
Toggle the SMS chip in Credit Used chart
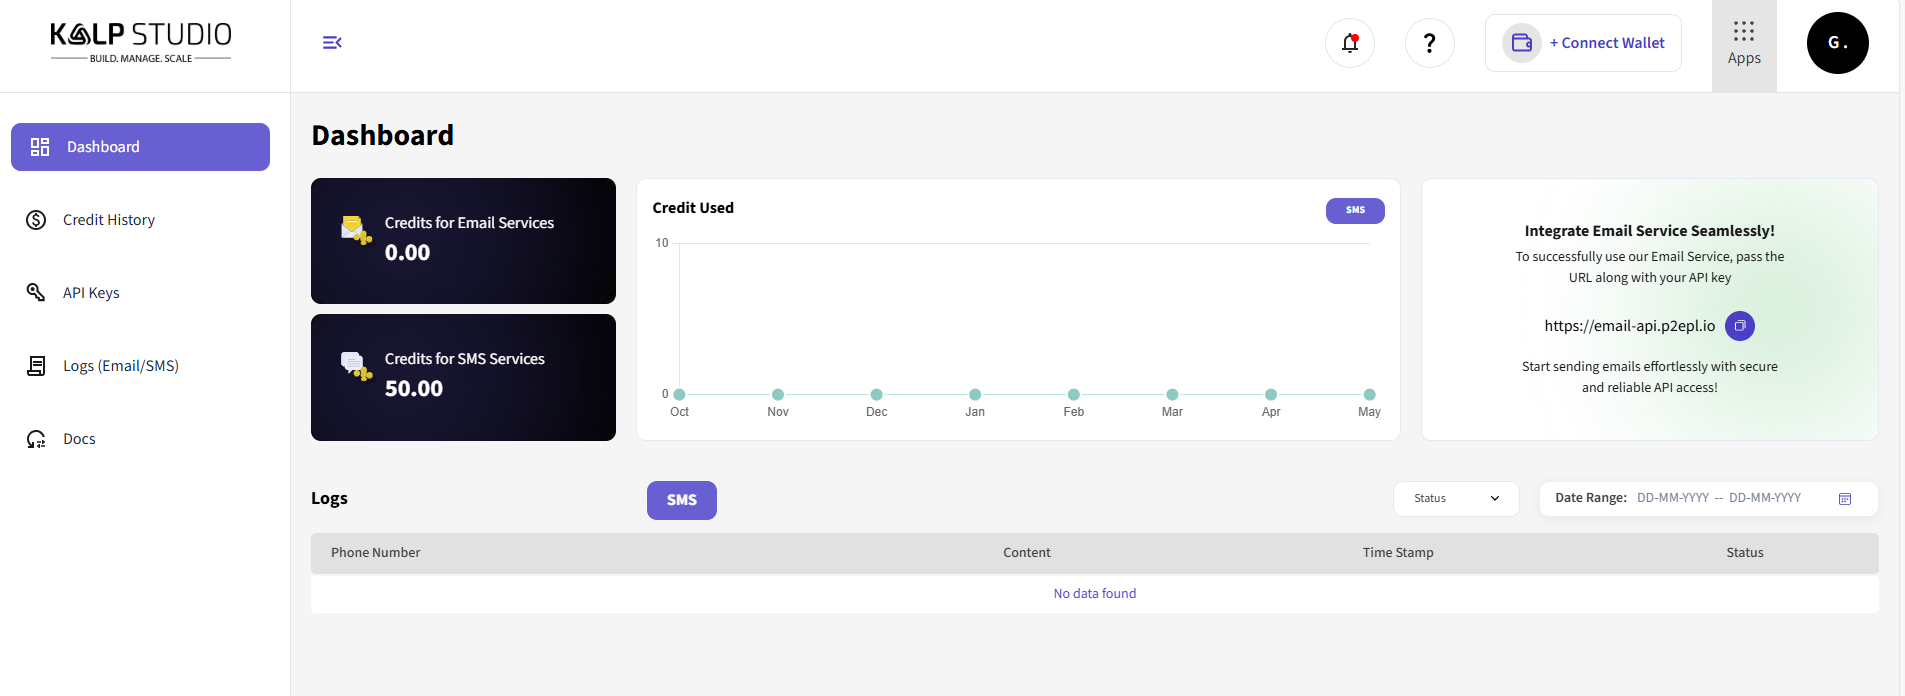tap(1355, 210)
